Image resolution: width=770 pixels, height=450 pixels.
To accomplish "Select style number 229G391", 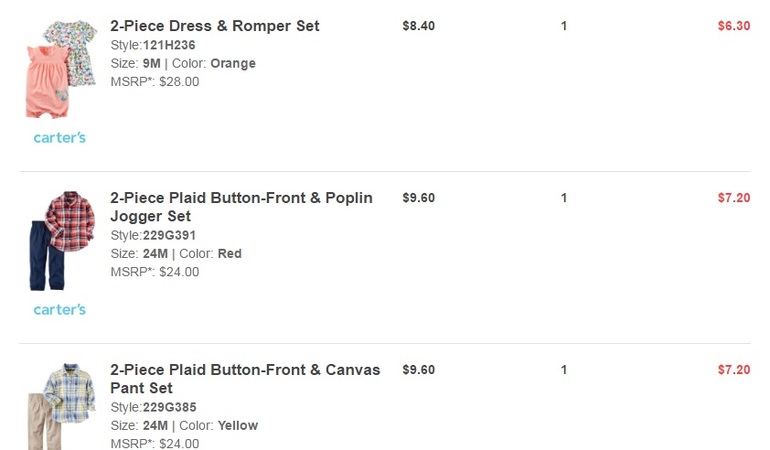I will pyautogui.click(x=168, y=235).
